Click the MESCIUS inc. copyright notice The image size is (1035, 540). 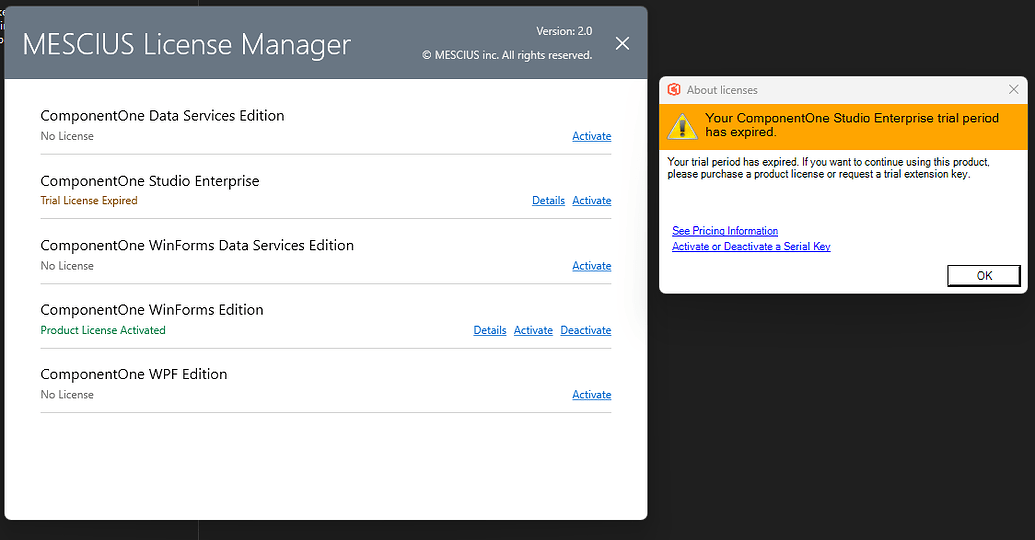click(x=507, y=55)
